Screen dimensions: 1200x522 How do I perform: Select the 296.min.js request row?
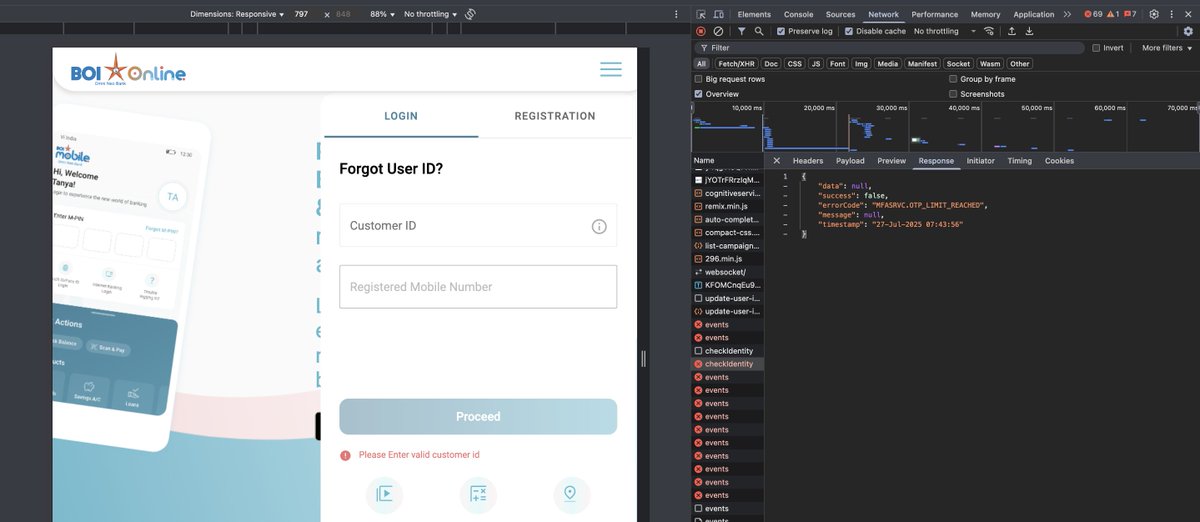[x=728, y=259]
